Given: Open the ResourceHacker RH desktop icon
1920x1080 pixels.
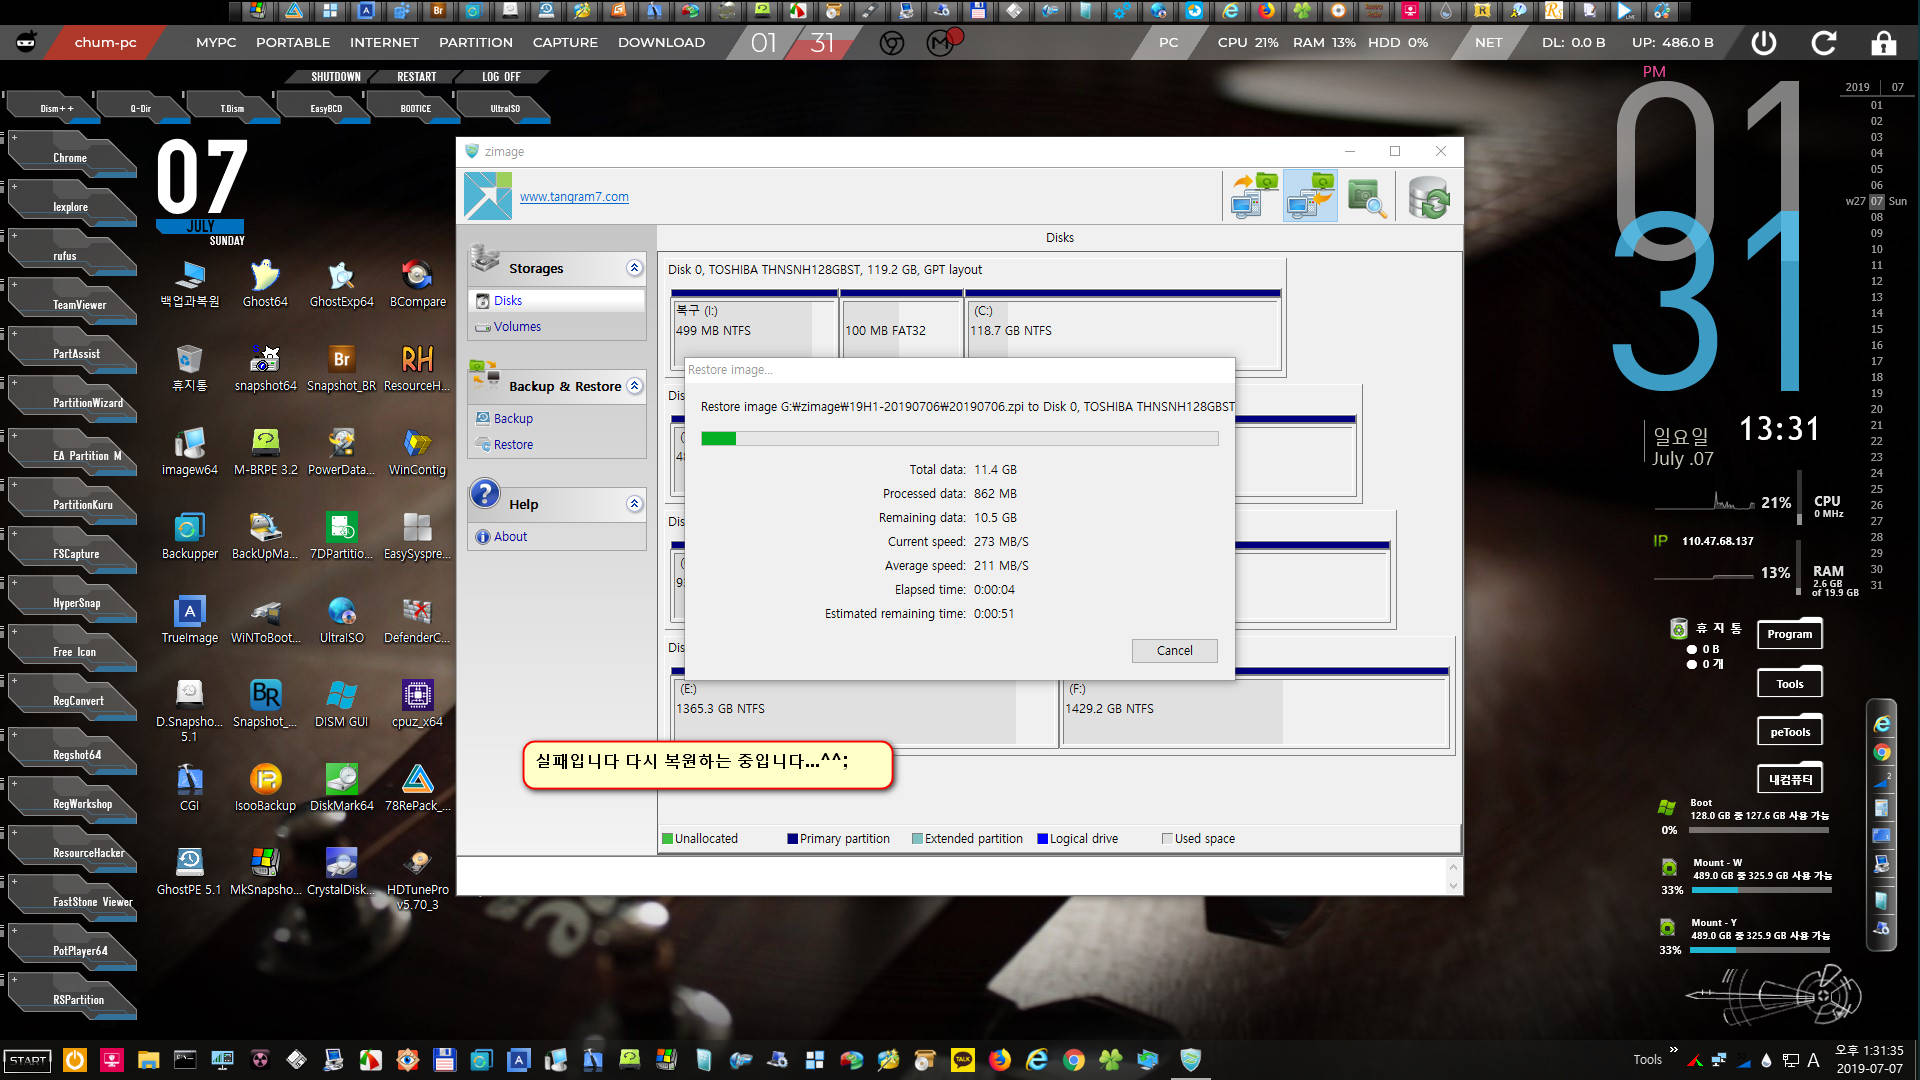Looking at the screenshot, I should [417, 368].
